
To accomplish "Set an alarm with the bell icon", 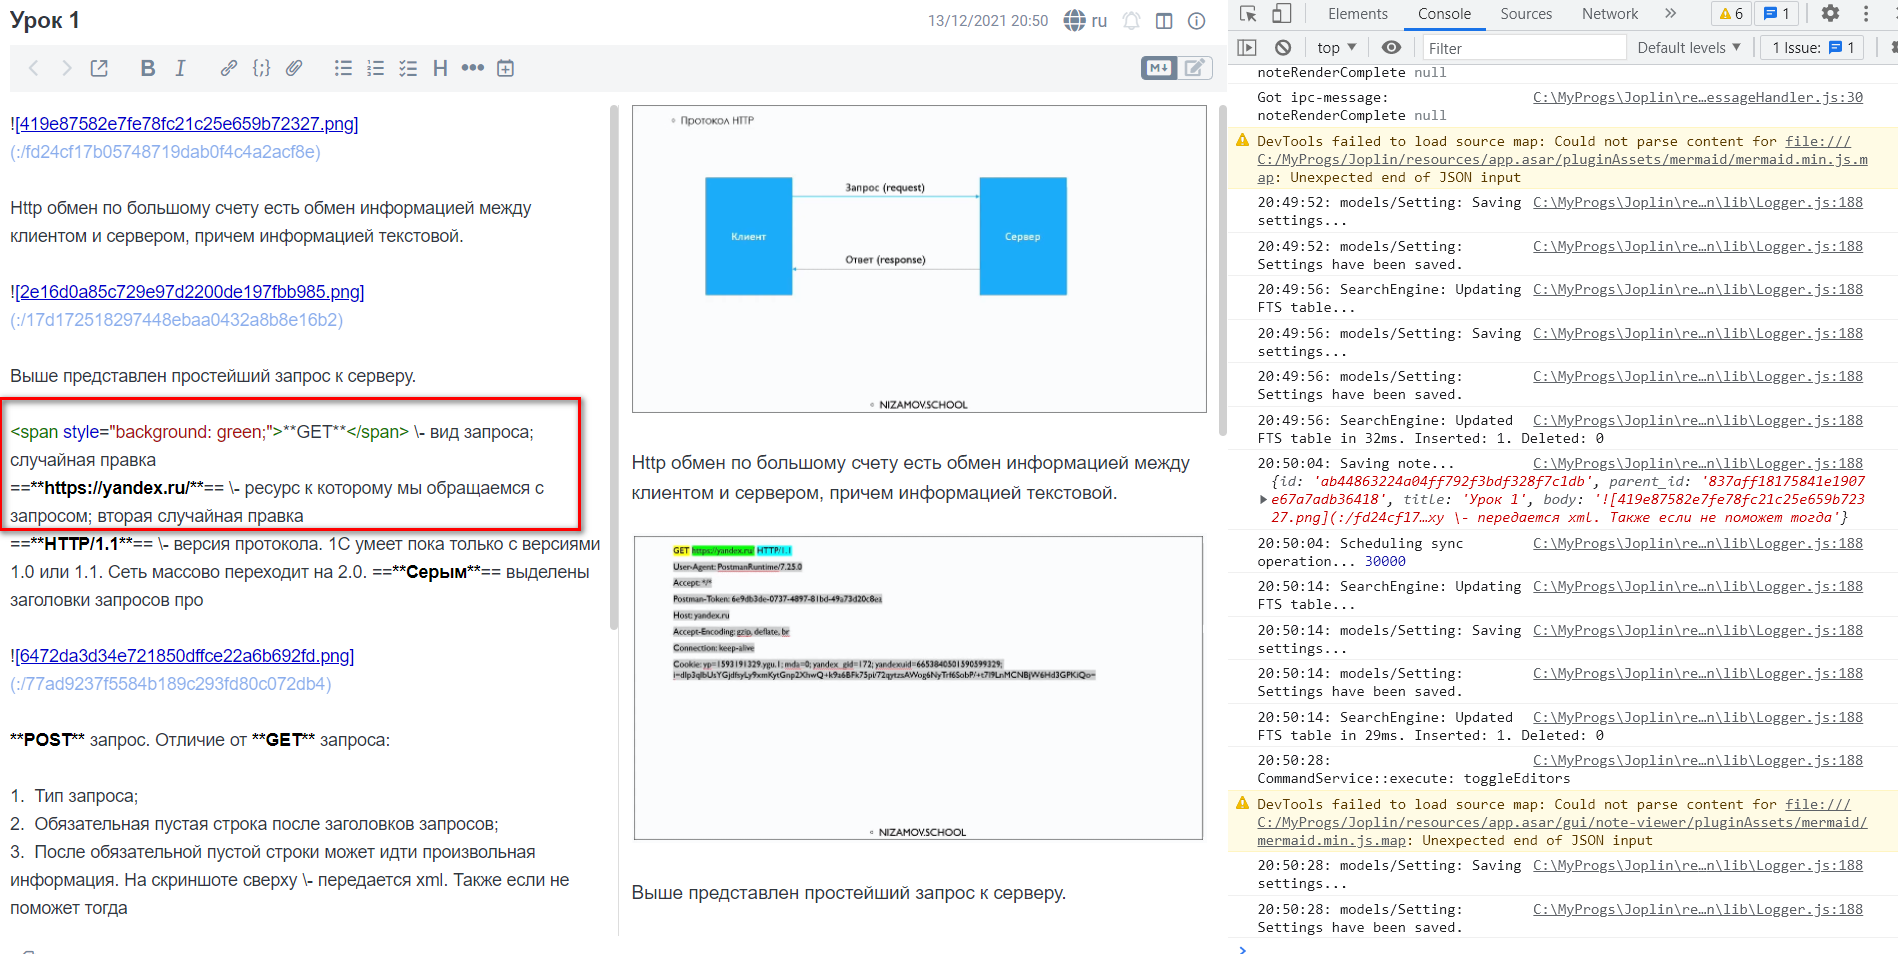I will 1130,20.
